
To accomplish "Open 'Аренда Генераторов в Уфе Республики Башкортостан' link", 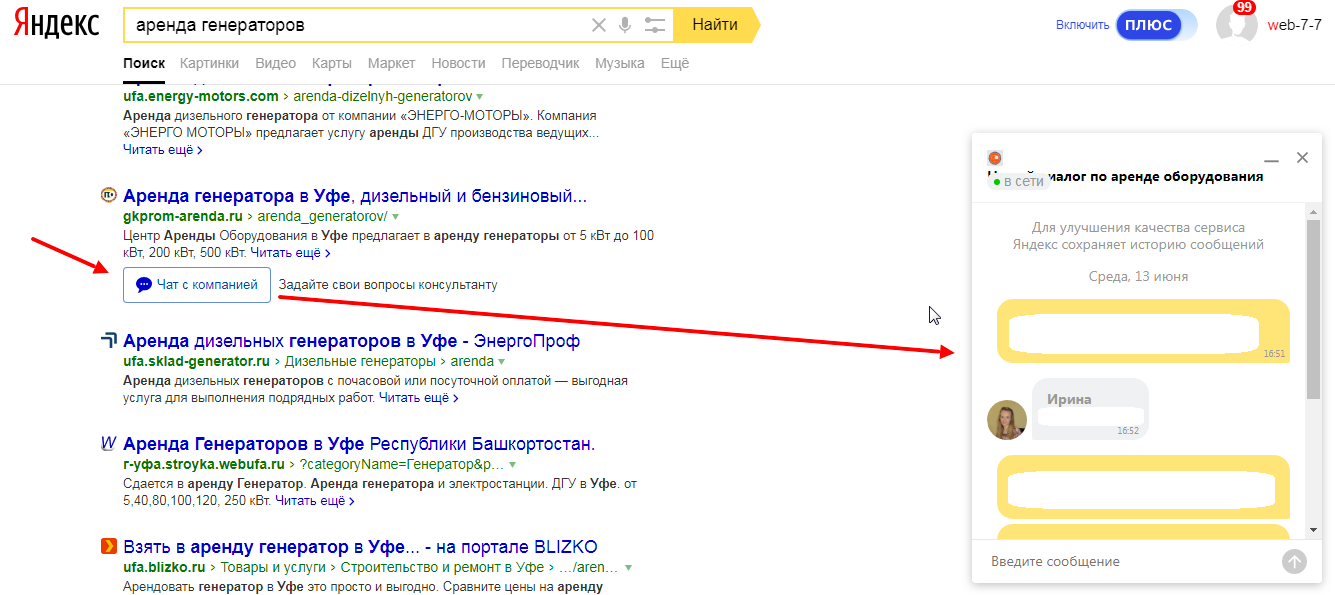I will pyautogui.click(x=359, y=443).
